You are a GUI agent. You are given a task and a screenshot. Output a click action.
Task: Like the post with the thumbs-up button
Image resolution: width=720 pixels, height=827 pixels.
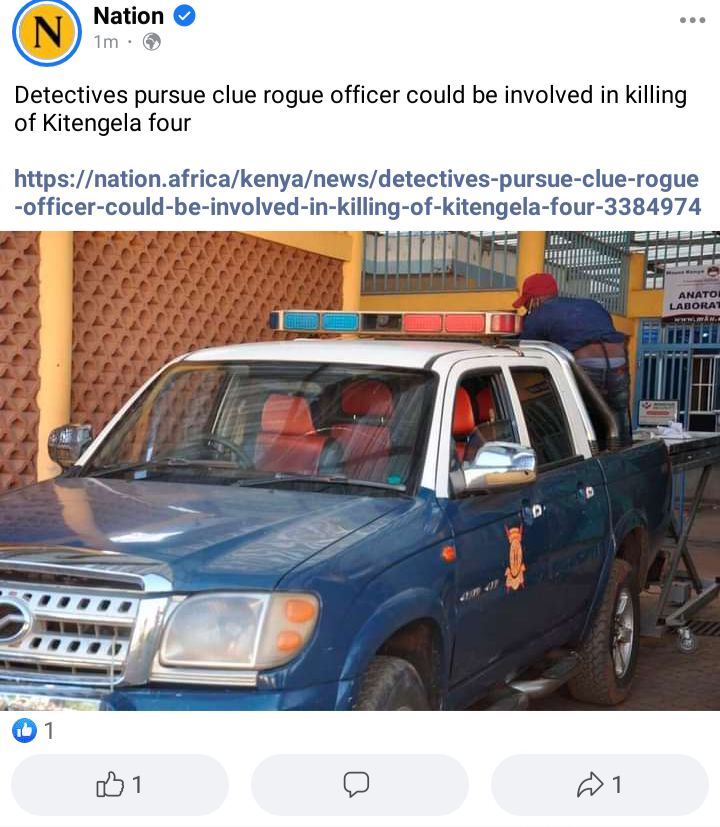120,785
